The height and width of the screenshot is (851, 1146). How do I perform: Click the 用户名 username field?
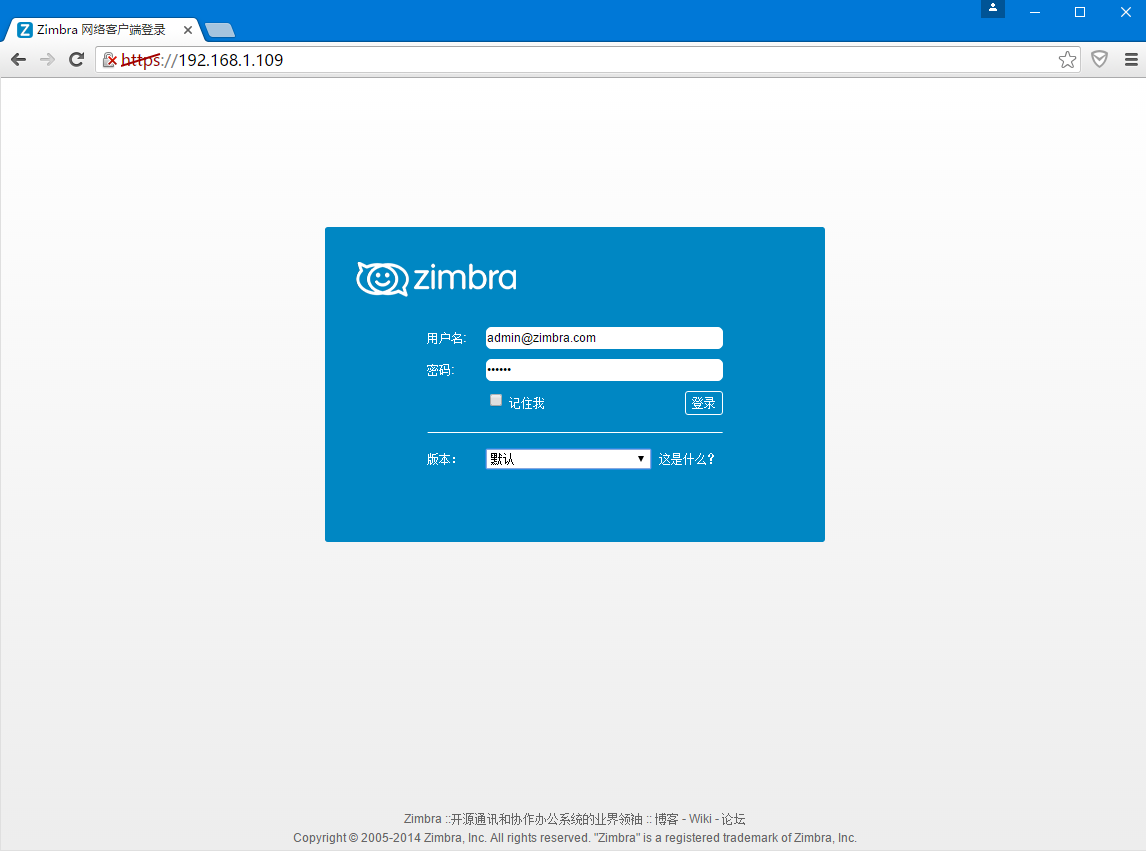[x=604, y=338]
